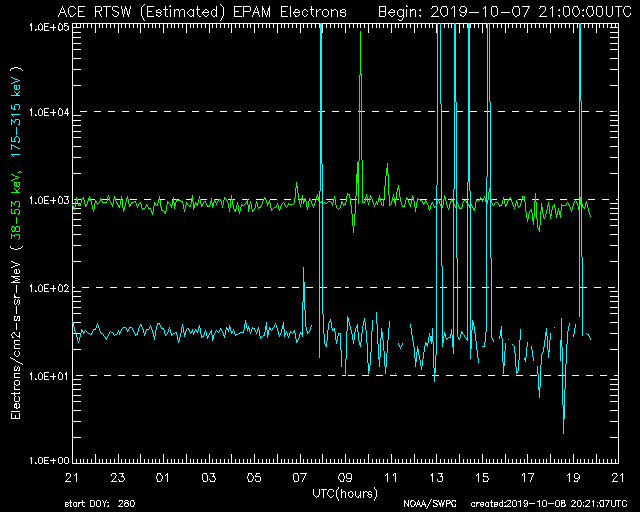Click the ACE RTSW EPAM Electrons chart title

[x=202, y=11]
